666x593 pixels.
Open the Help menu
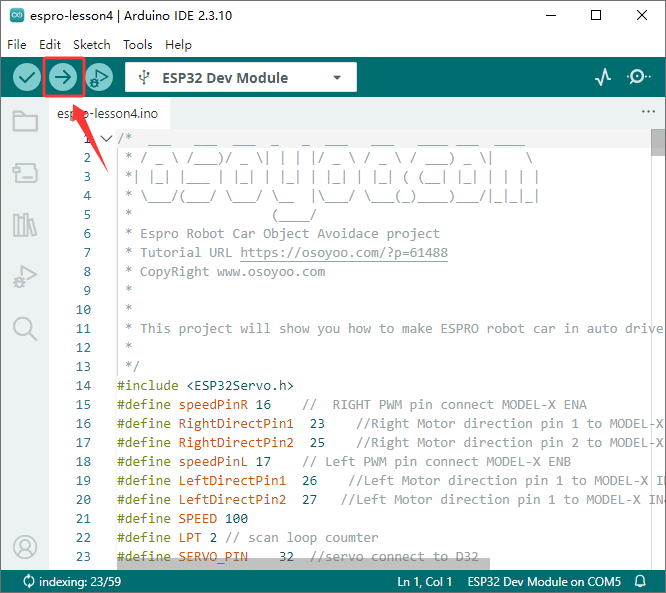[178, 45]
